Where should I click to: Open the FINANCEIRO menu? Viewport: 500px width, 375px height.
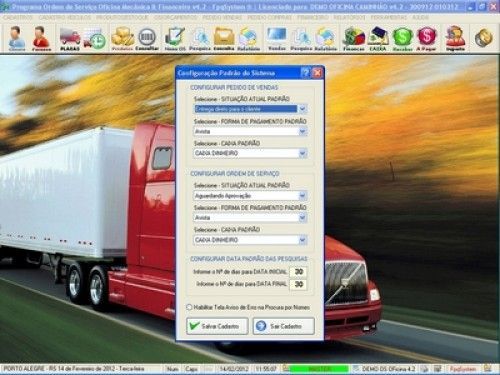coord(313,17)
